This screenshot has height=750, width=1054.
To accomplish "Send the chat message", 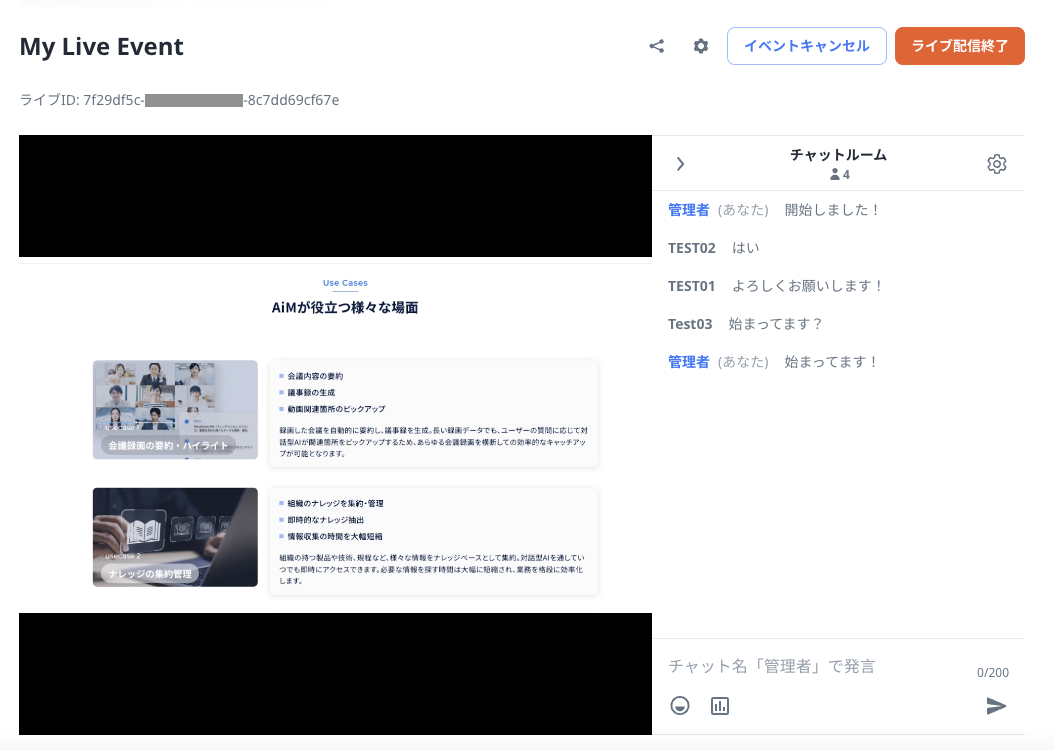I will coord(996,706).
